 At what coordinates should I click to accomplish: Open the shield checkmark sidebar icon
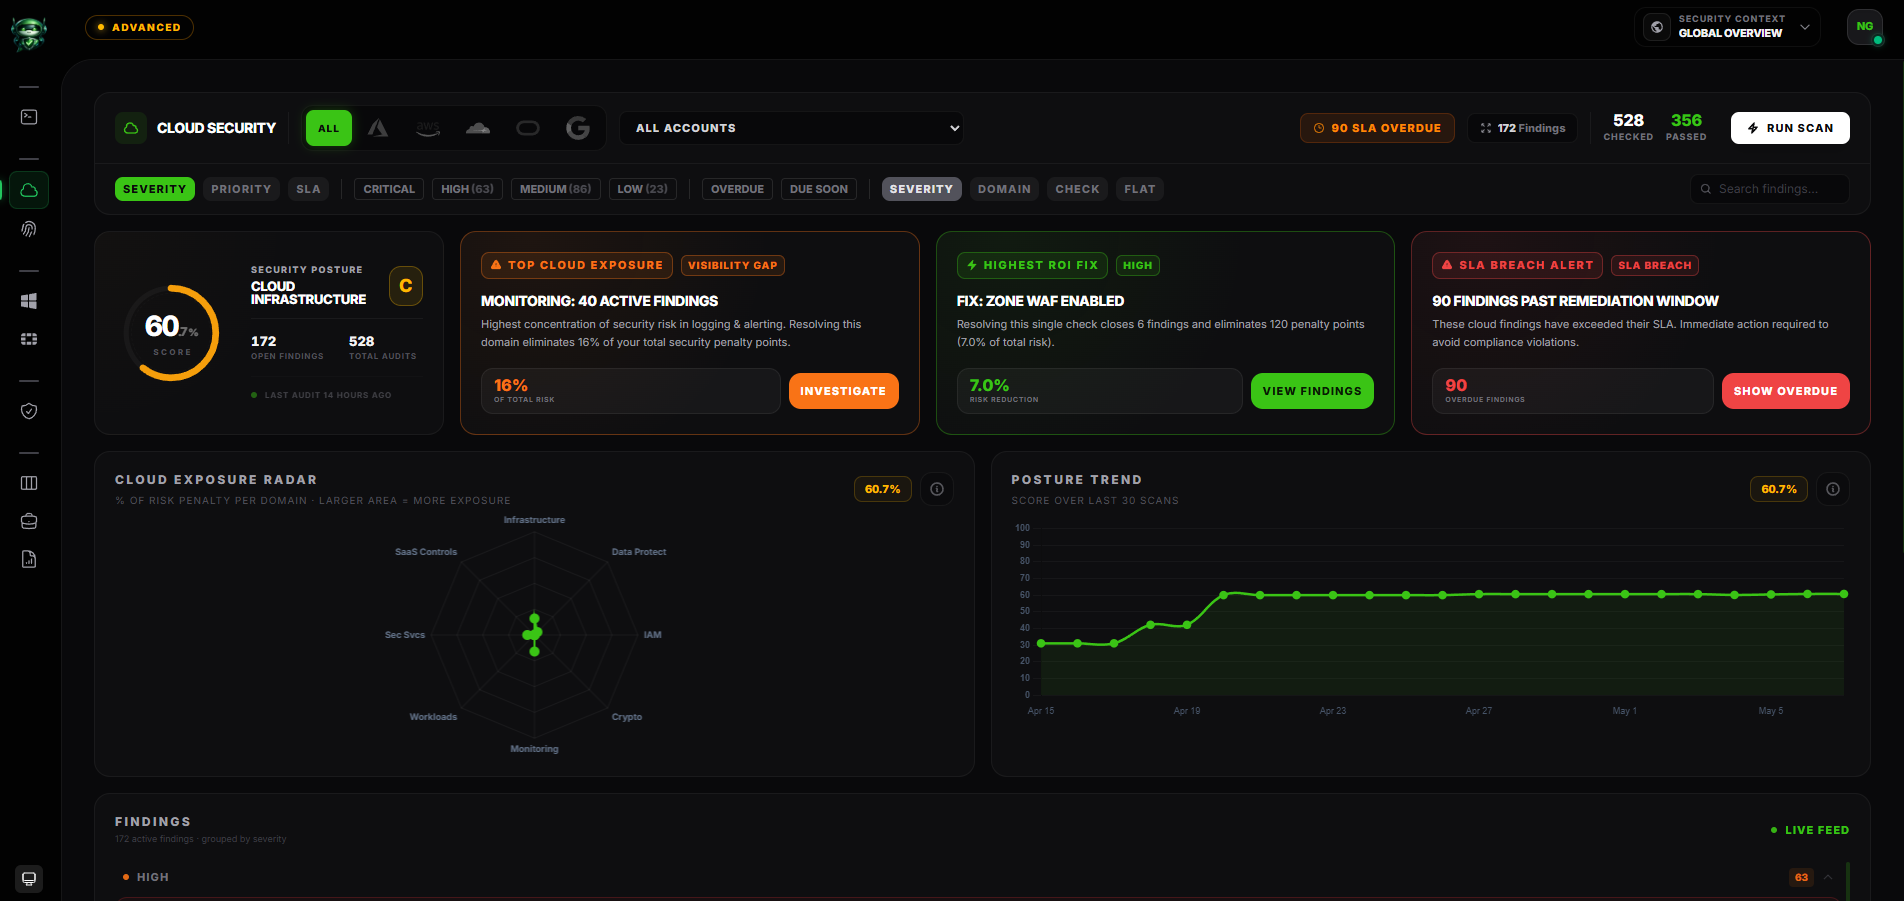point(29,411)
